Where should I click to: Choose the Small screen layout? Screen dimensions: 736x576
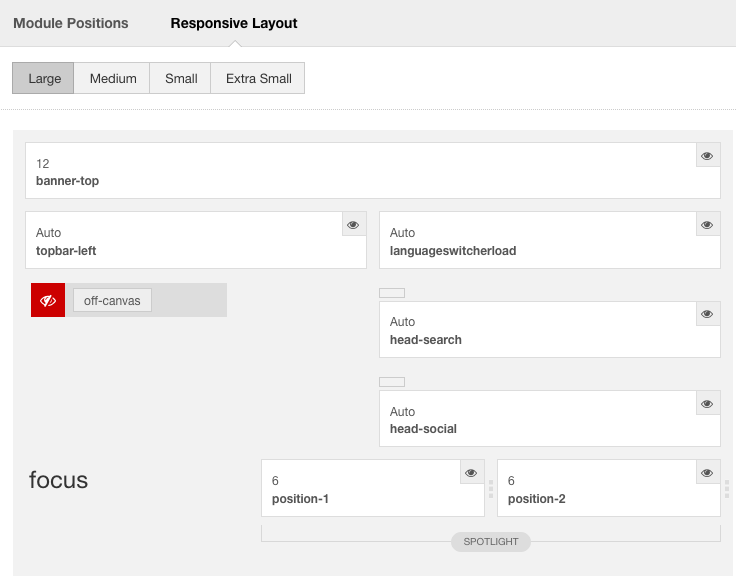click(180, 78)
